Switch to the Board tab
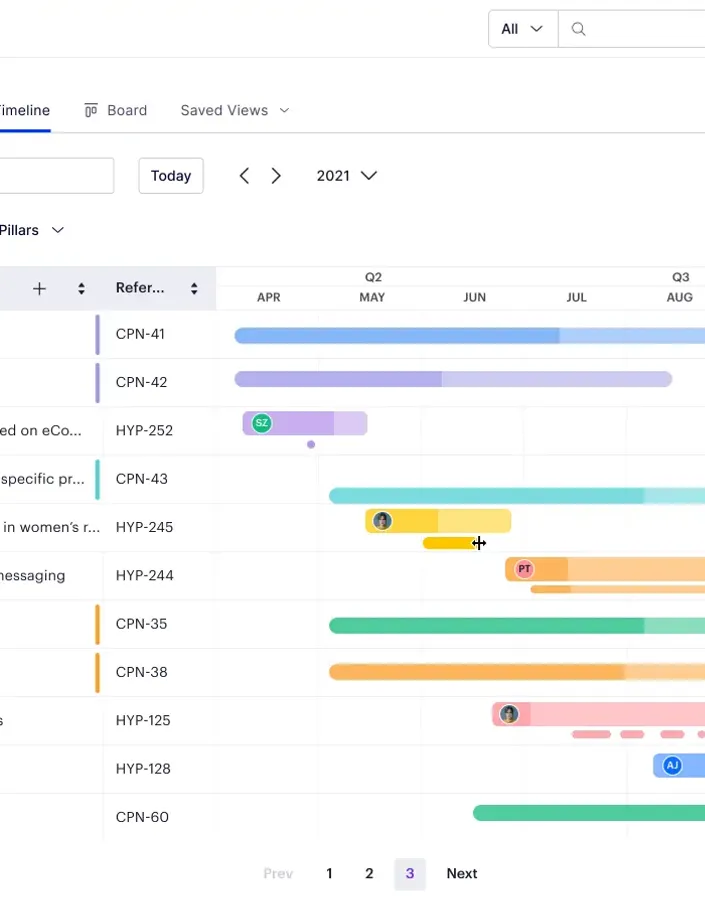The width and height of the screenshot is (705, 906). [x=116, y=110]
